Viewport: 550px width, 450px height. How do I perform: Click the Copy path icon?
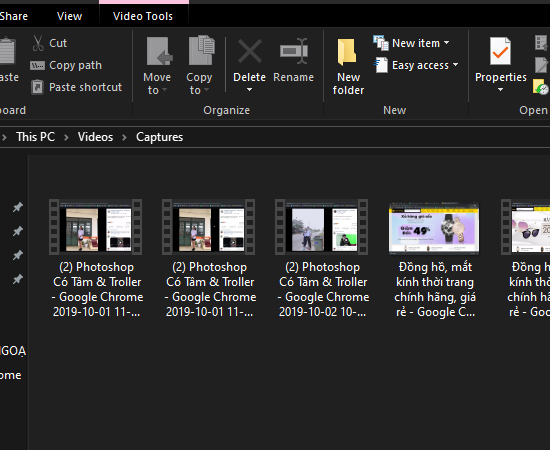(x=37, y=66)
